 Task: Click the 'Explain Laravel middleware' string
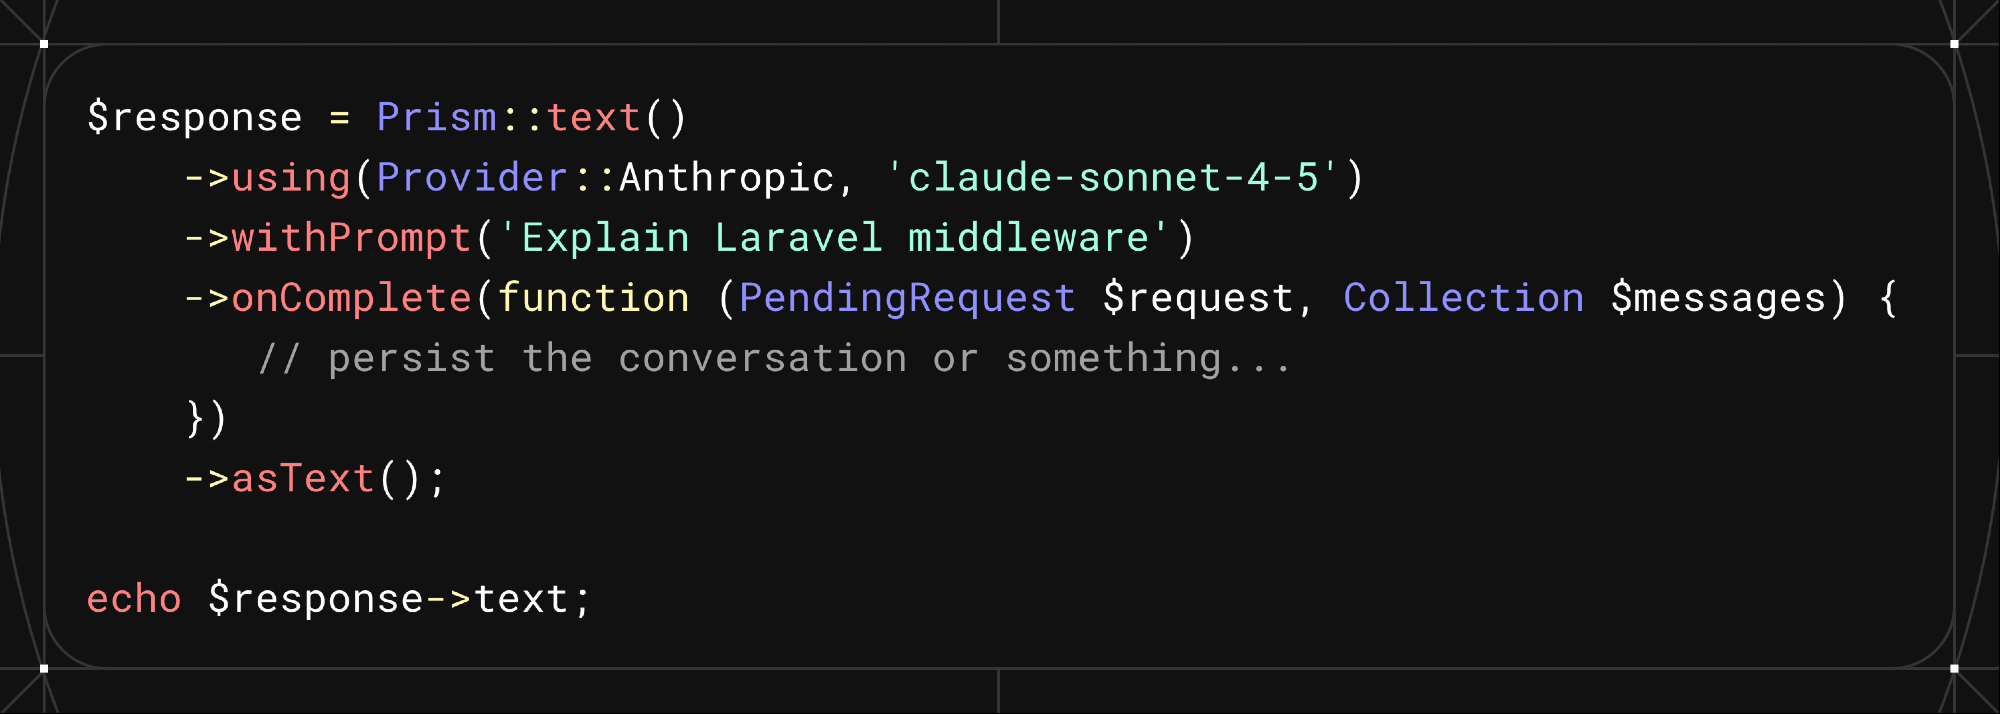pos(834,238)
